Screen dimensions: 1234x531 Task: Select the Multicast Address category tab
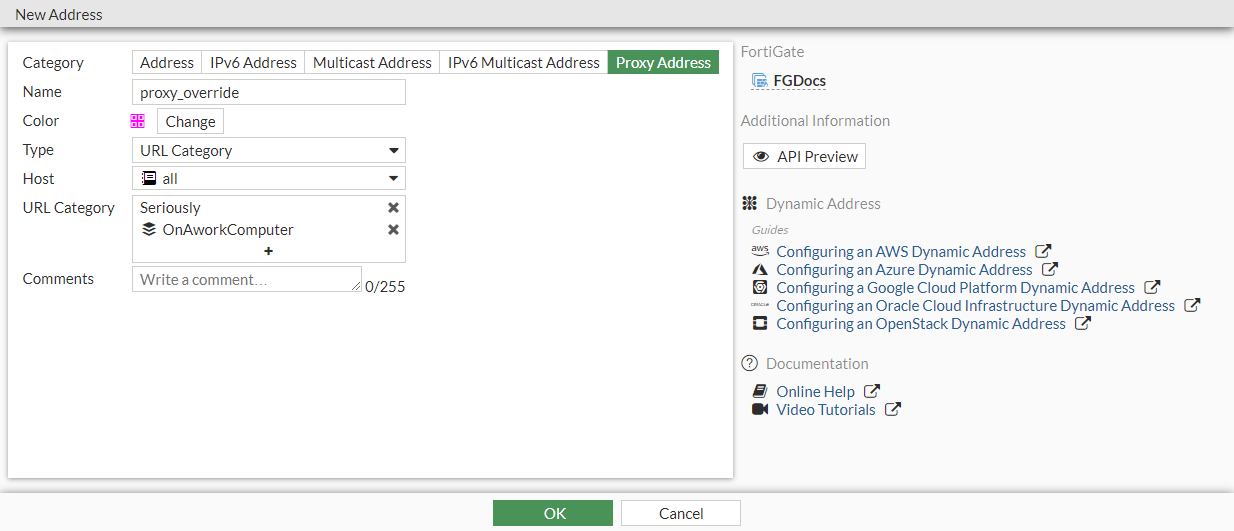[372, 63]
